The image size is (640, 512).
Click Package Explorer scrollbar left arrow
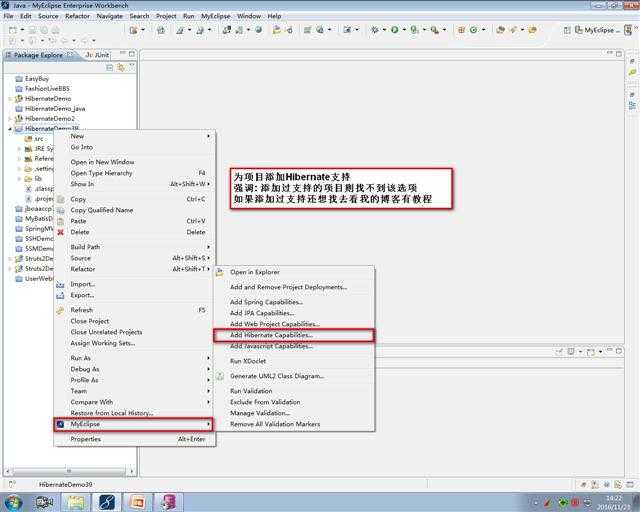pyautogui.click(x=8, y=471)
